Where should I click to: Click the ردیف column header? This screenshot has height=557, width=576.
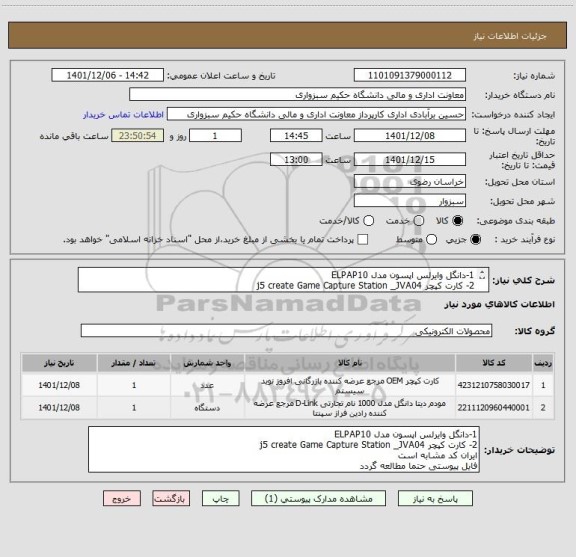click(x=543, y=363)
